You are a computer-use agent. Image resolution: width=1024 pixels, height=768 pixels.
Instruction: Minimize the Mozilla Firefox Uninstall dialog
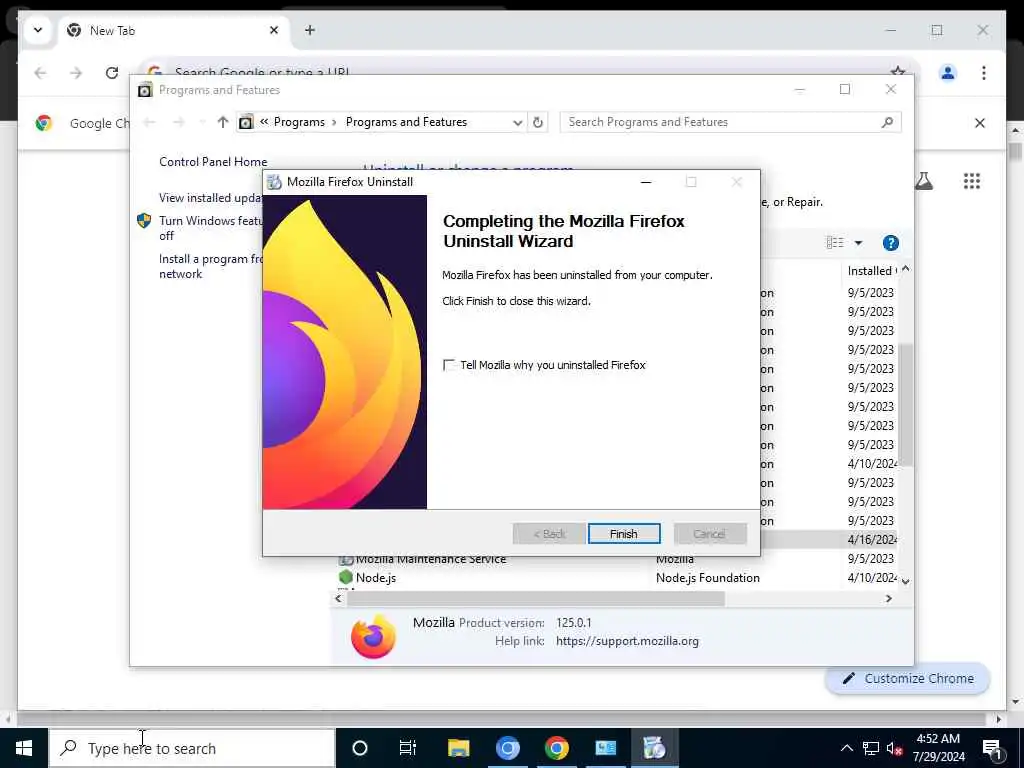(646, 182)
